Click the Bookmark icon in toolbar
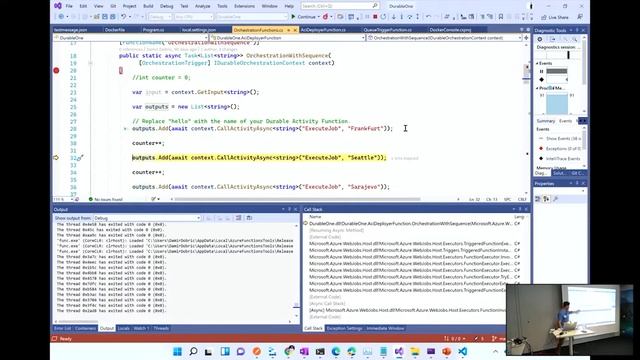Image resolution: width=640 pixels, height=360 pixels. click(501, 17)
